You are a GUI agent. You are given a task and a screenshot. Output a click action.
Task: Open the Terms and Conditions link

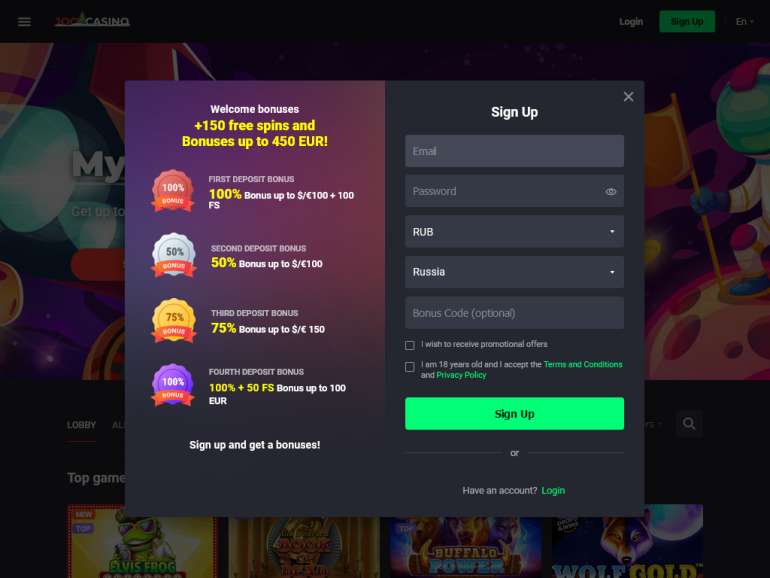coord(583,364)
